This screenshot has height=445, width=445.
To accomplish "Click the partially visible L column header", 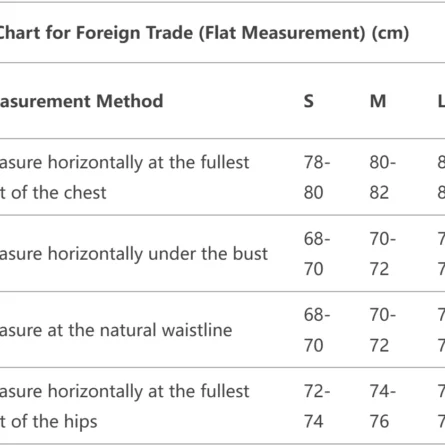I will (x=441, y=101).
